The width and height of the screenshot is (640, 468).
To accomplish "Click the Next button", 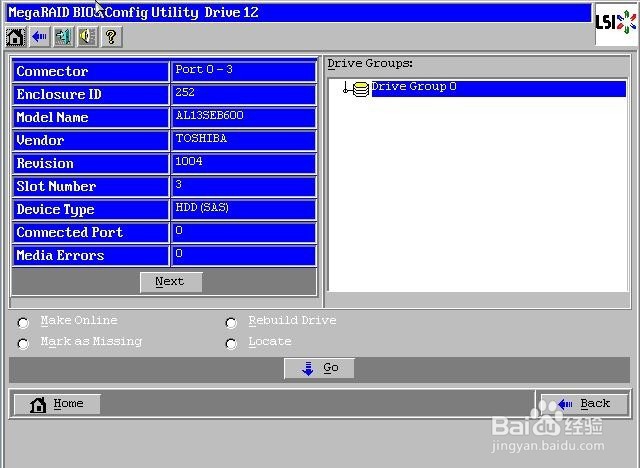I will (x=171, y=282).
